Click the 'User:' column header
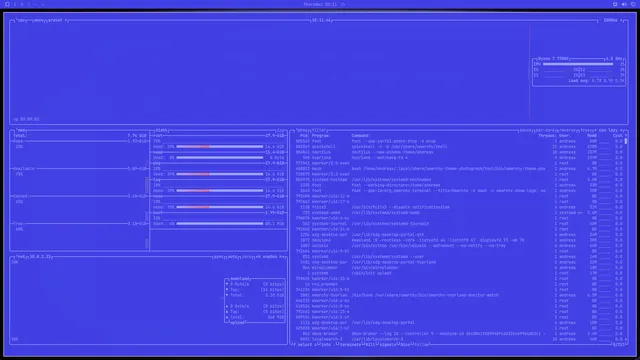The height and width of the screenshot is (360, 640). [565, 136]
